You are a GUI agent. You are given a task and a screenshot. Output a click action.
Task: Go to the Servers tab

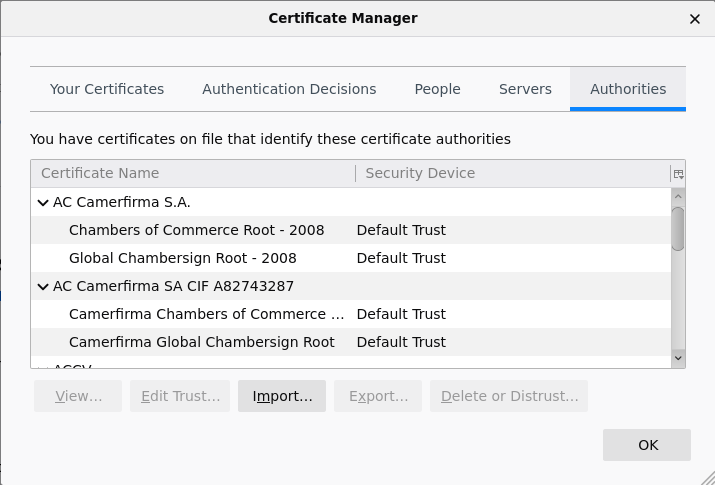pos(525,89)
